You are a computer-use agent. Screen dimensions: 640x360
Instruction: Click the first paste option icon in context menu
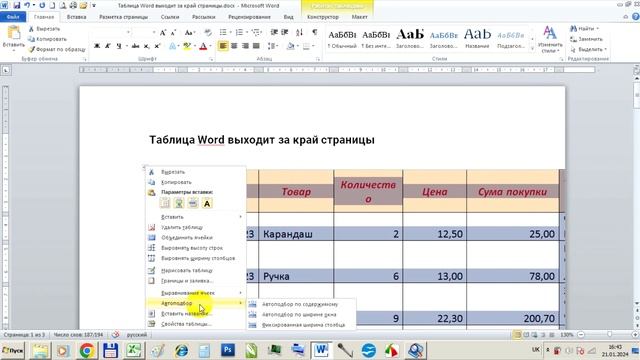(165, 203)
